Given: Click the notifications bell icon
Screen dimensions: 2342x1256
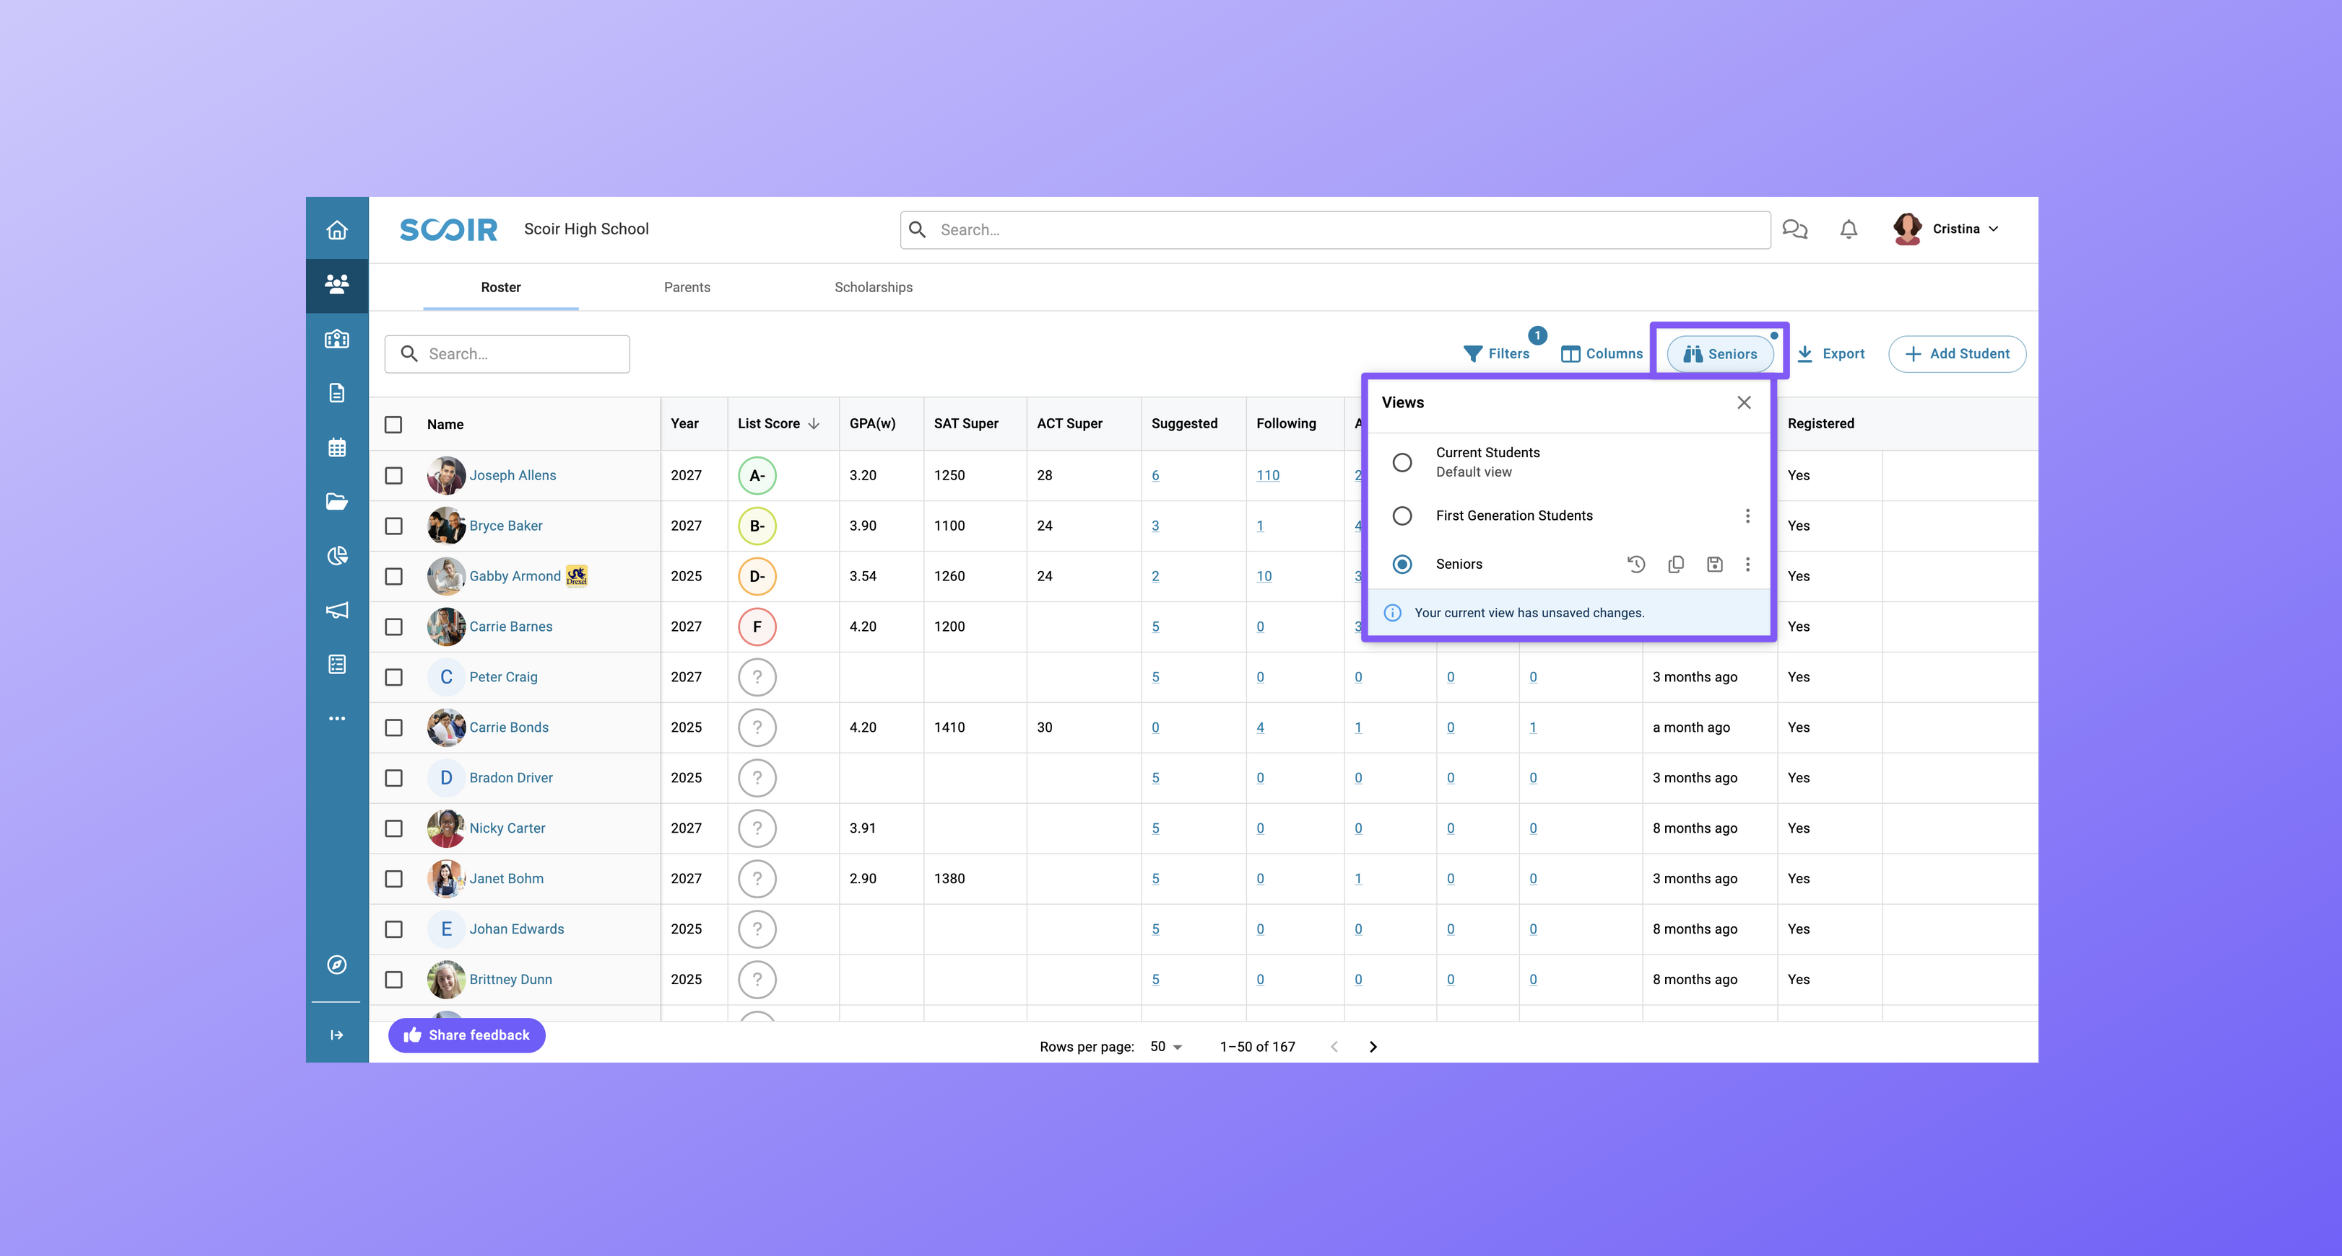Looking at the screenshot, I should 1846,229.
